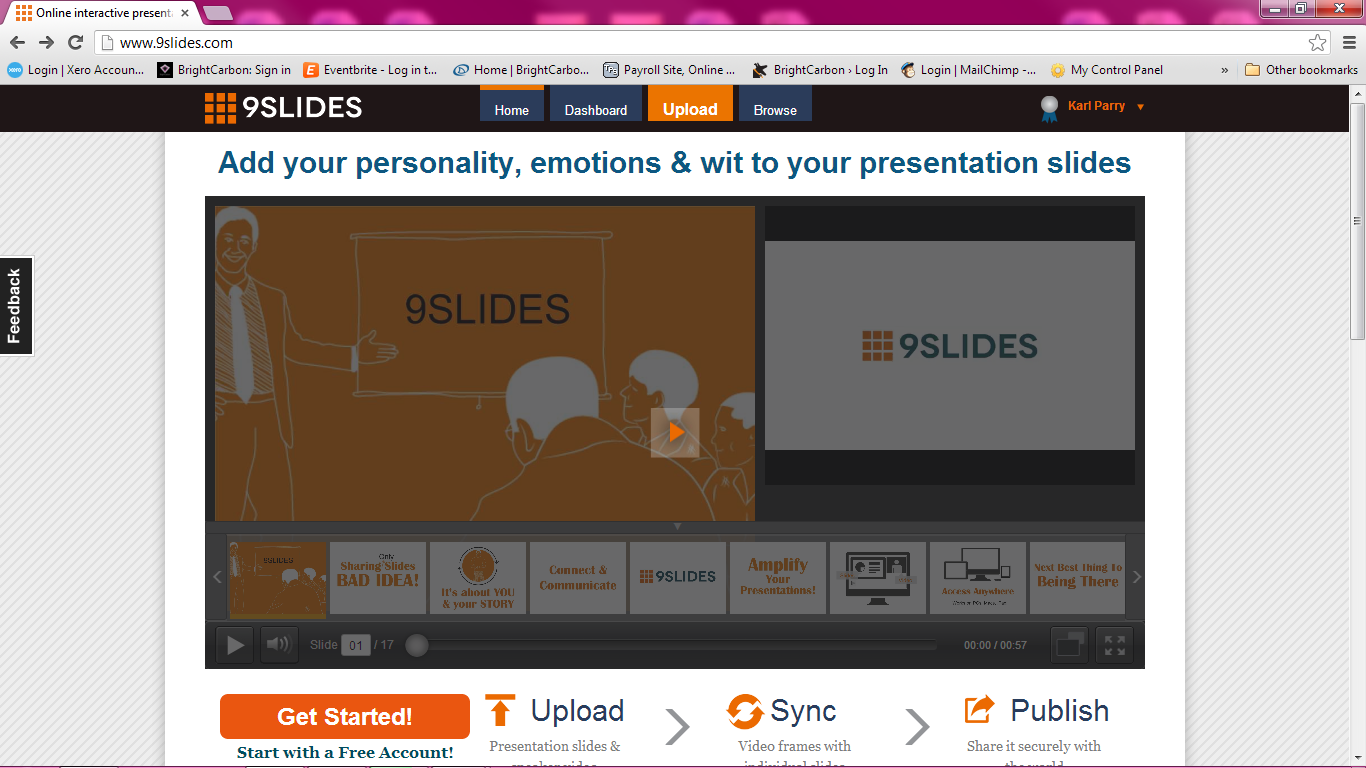Enter fullscreen mode in the player
This screenshot has height=768, width=1366.
(x=1114, y=644)
